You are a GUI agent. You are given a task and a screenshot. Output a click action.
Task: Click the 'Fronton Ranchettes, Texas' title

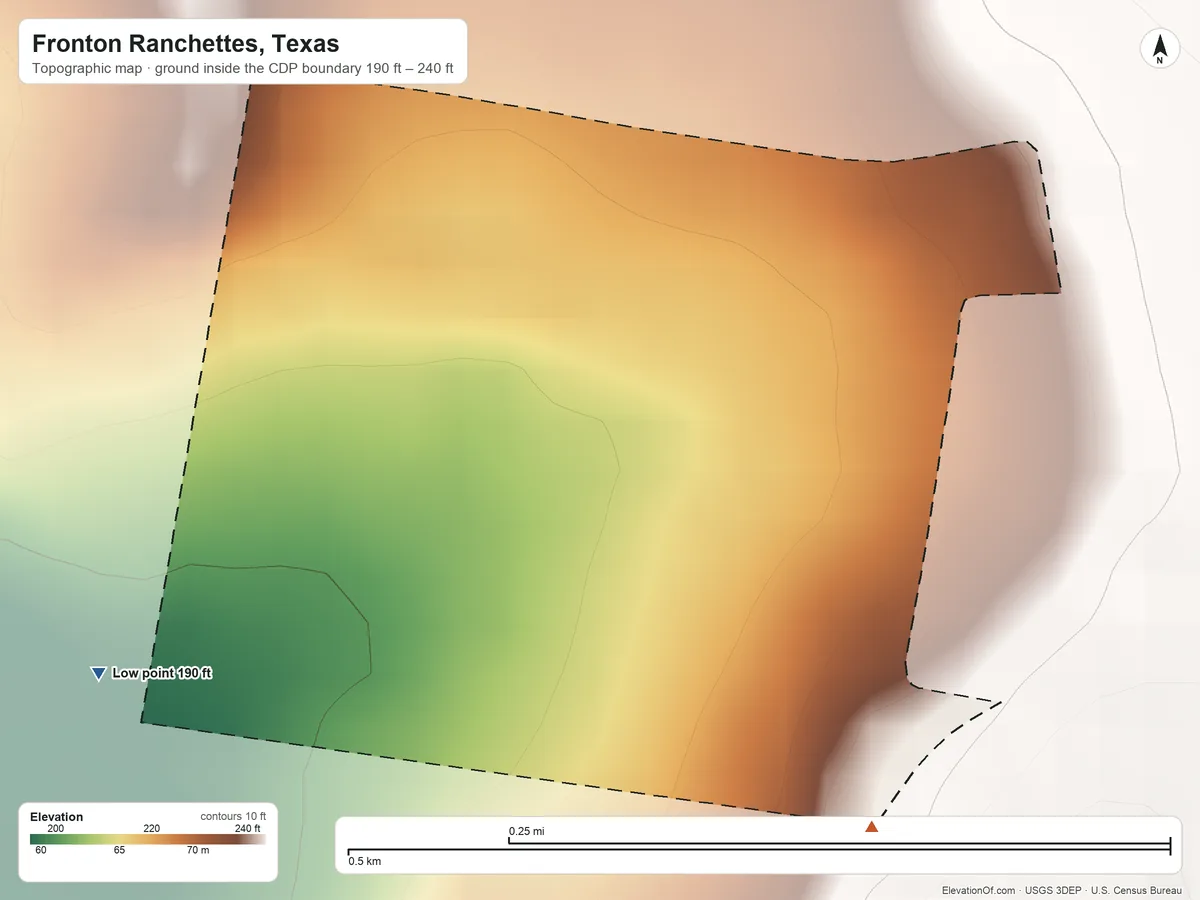point(186,44)
